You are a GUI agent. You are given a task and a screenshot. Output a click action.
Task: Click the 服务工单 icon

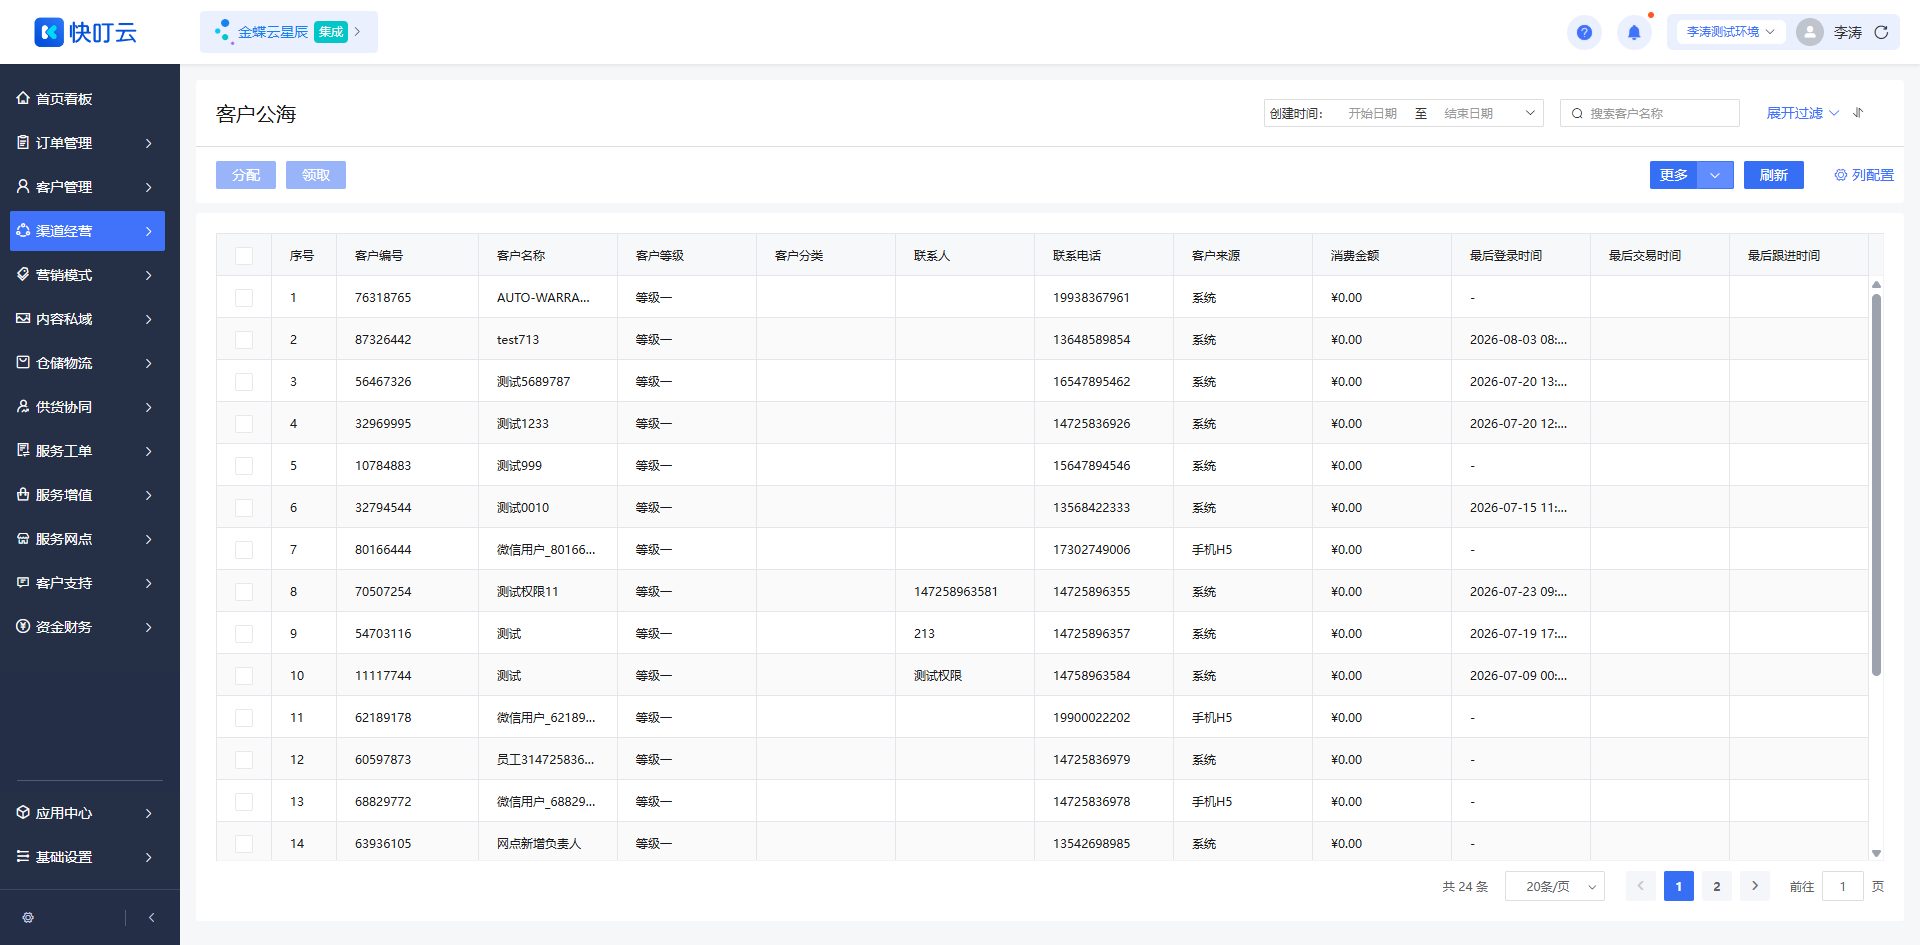click(x=23, y=450)
